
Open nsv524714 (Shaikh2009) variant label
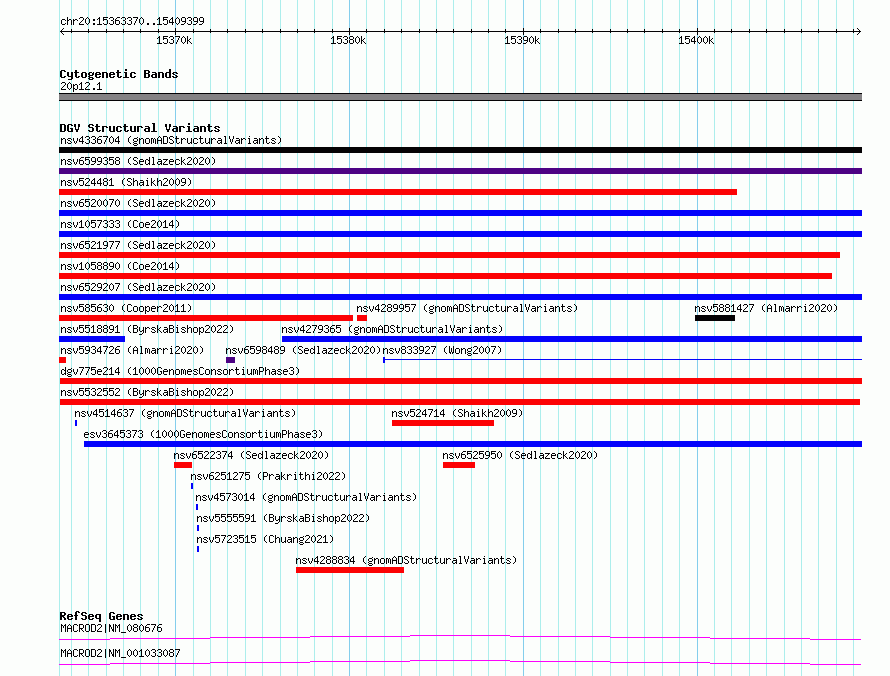tap(457, 413)
